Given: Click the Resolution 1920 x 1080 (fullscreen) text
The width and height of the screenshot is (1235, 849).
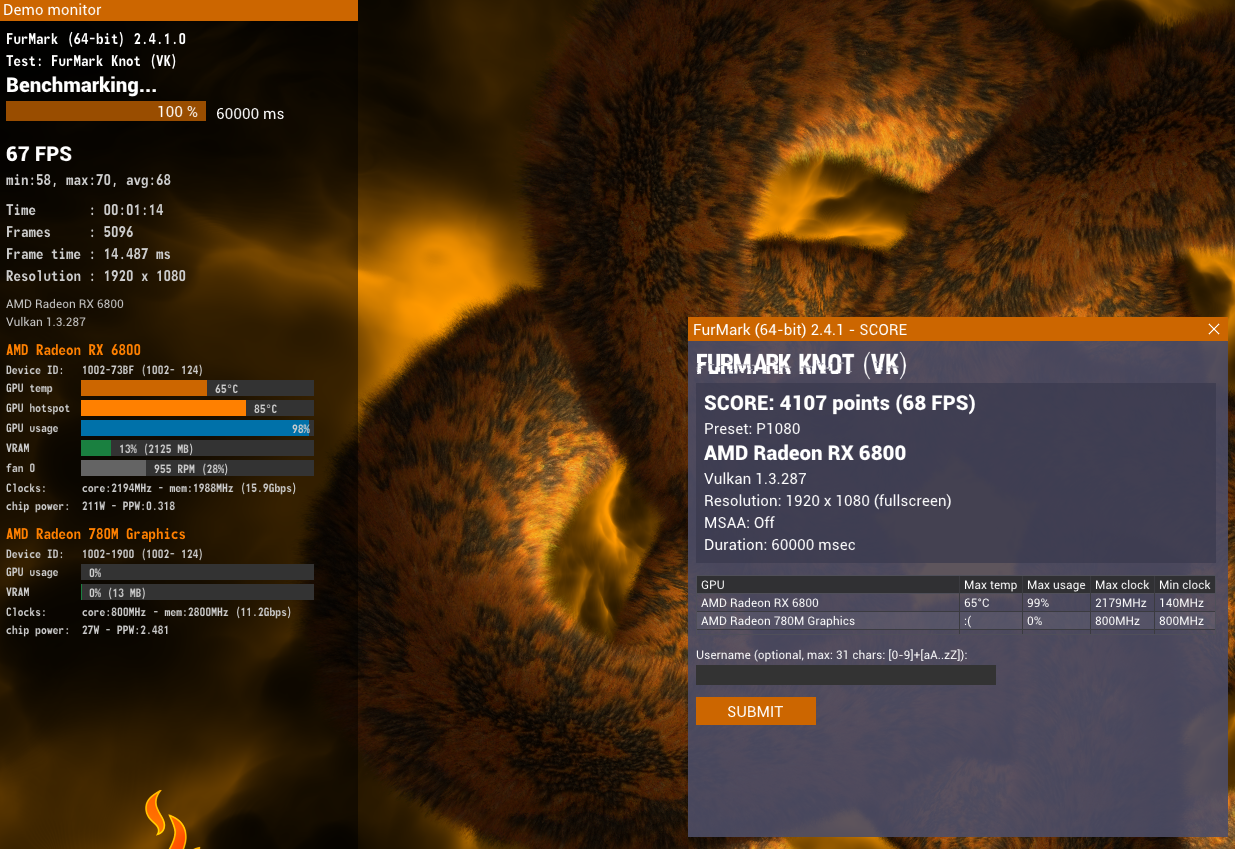Looking at the screenshot, I should click(x=828, y=501).
